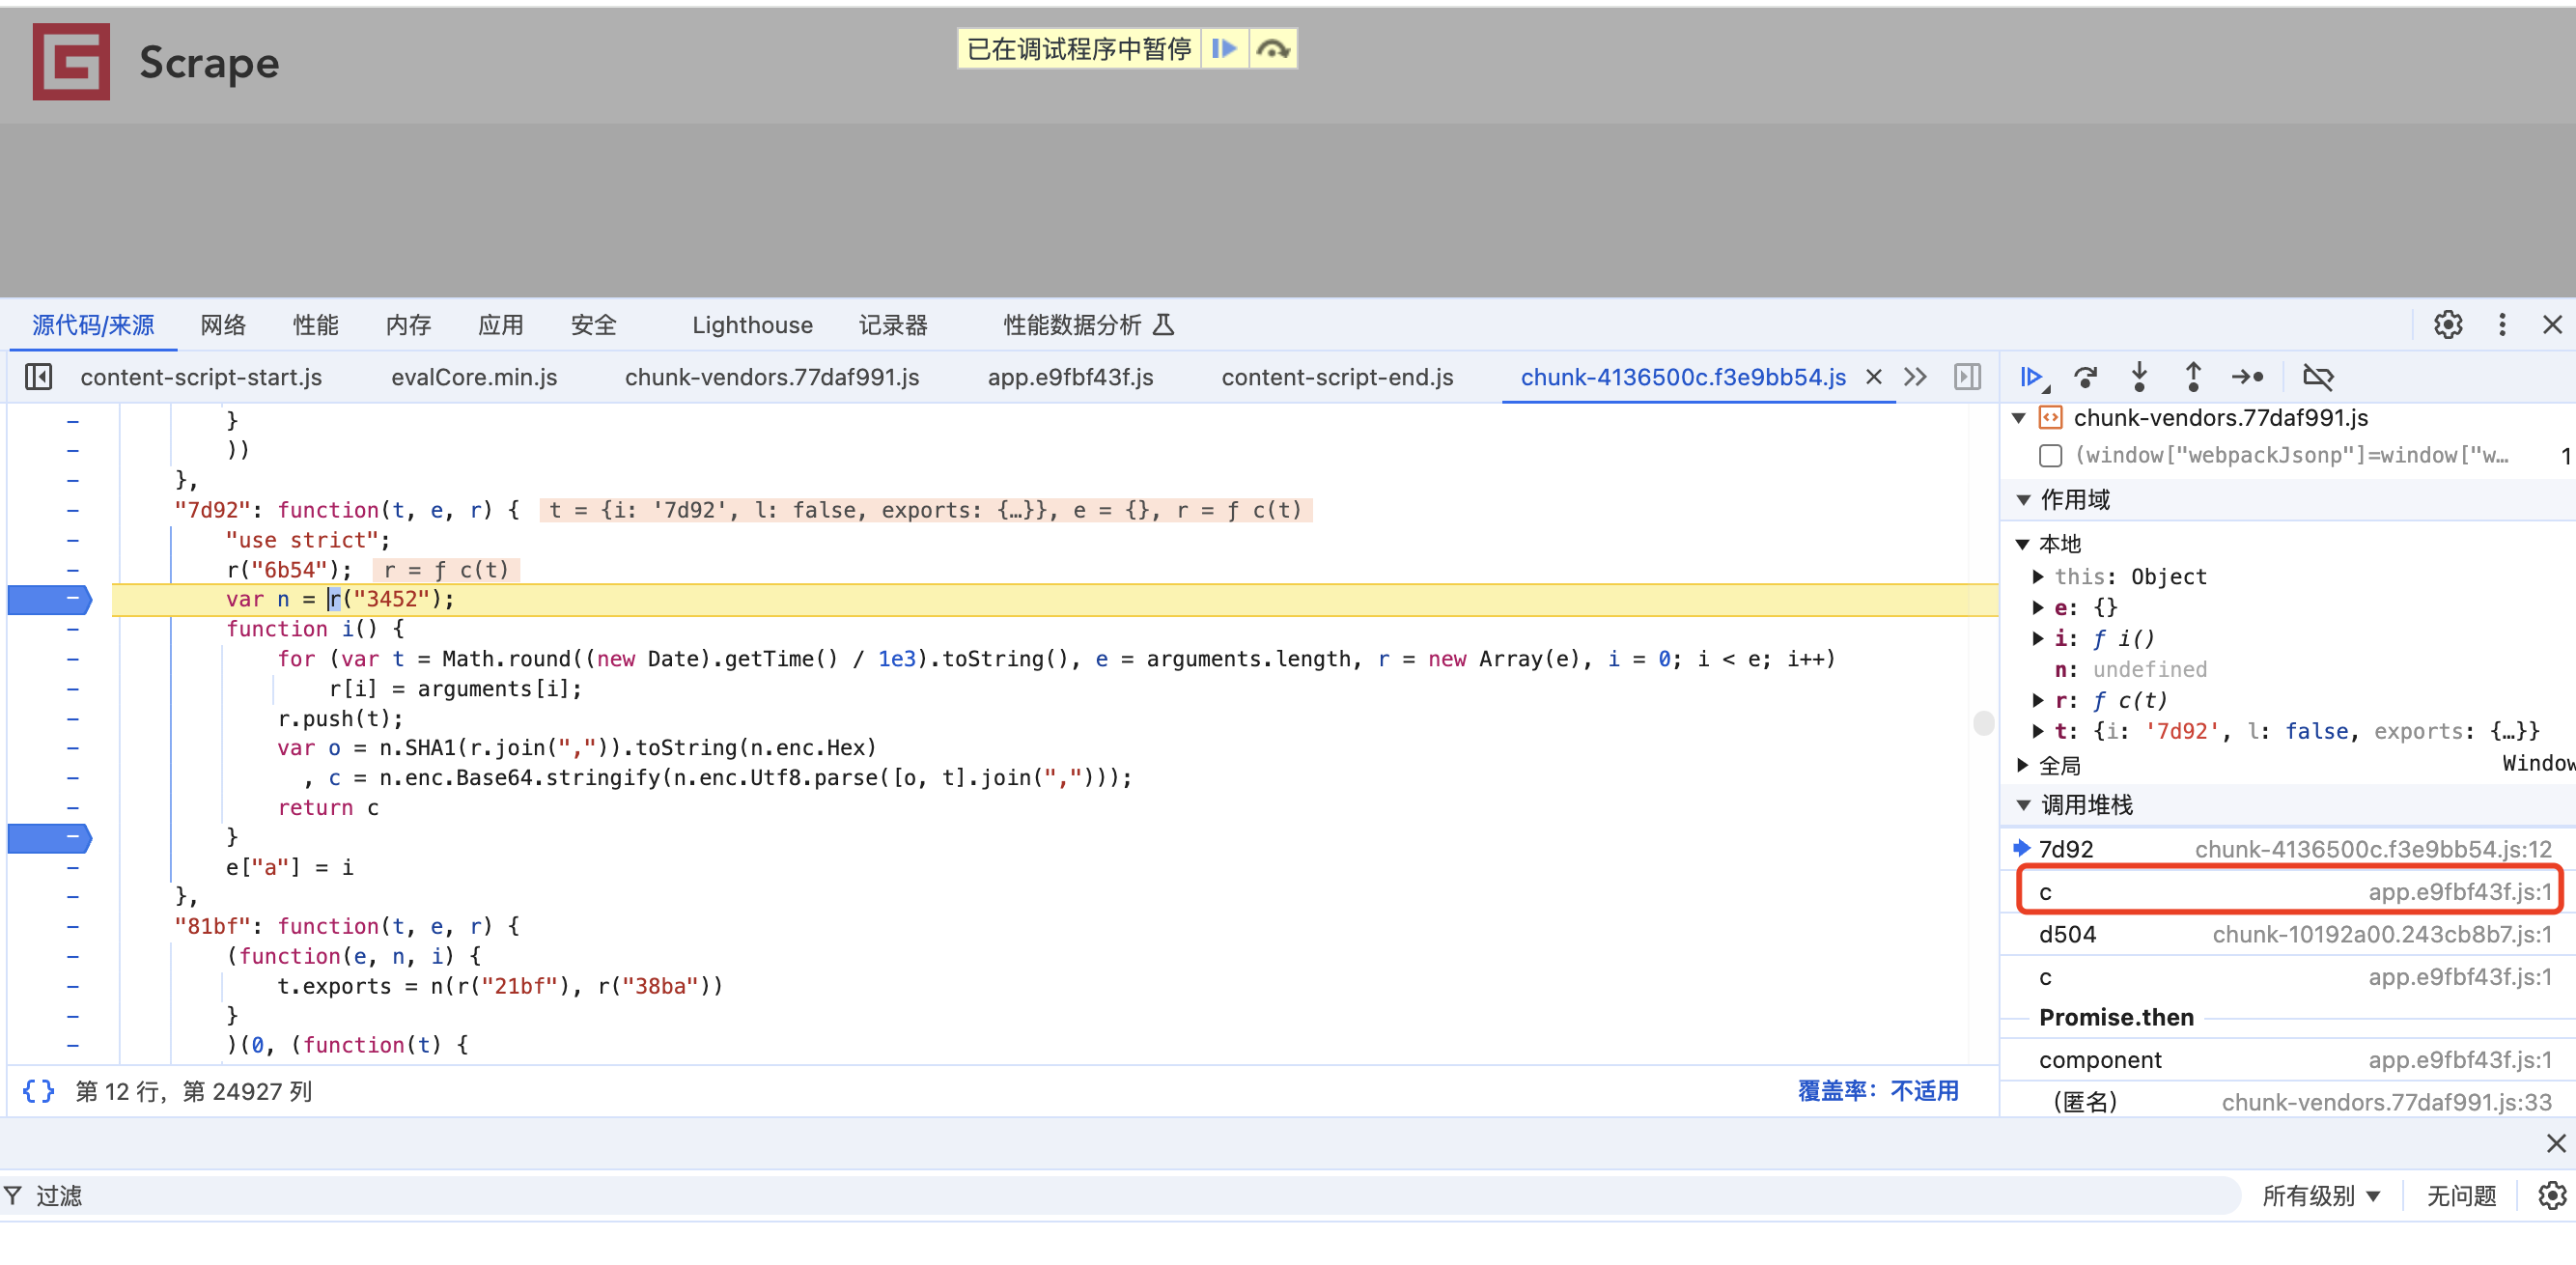
Task: Select the component call stack frame
Action: click(2288, 1060)
